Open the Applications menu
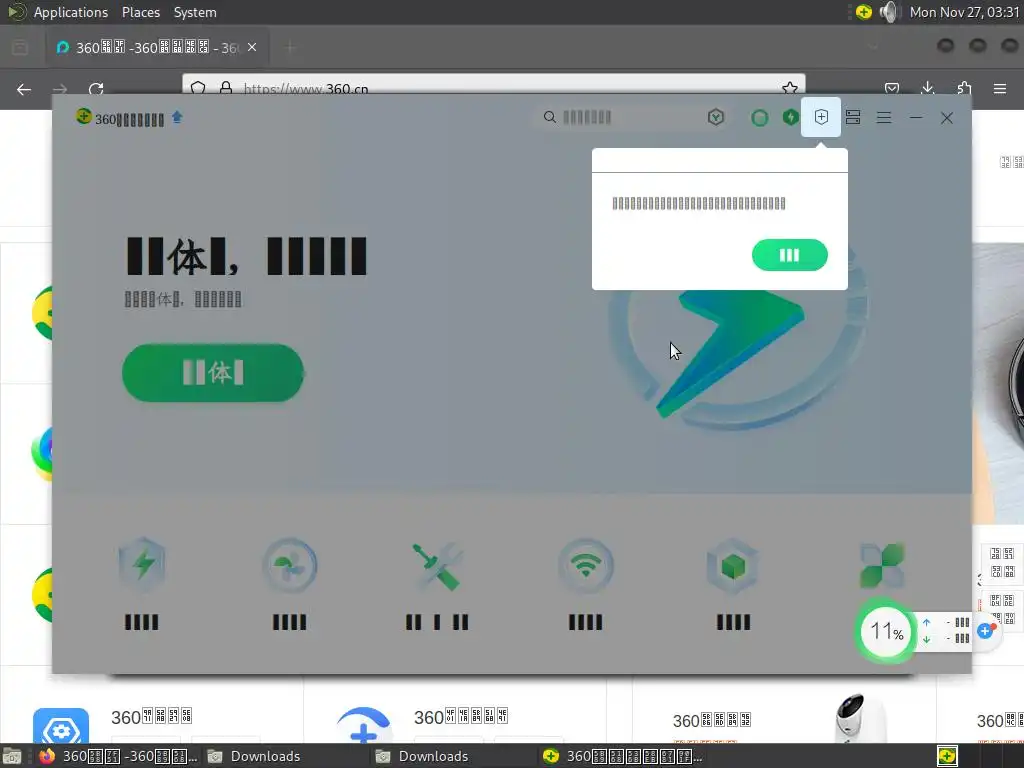 (71, 12)
